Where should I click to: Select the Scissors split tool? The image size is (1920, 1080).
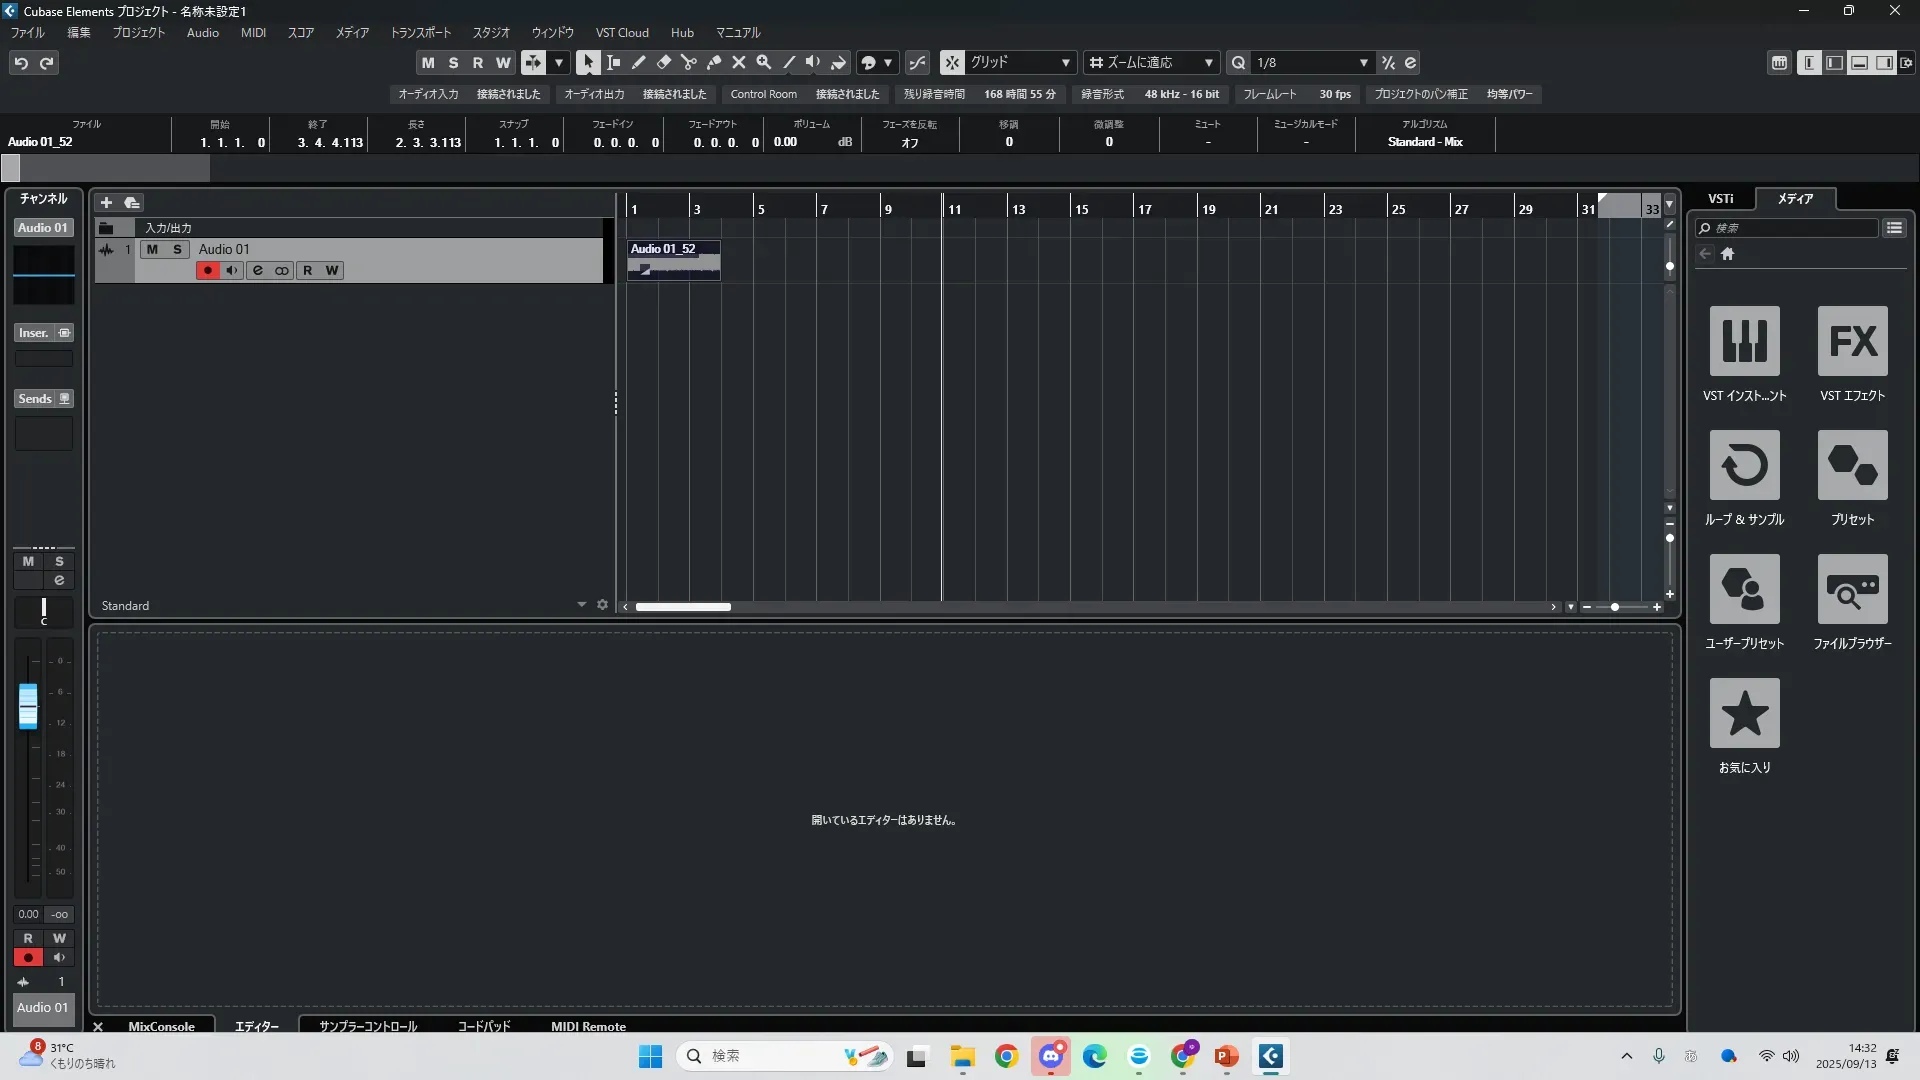pos(688,62)
